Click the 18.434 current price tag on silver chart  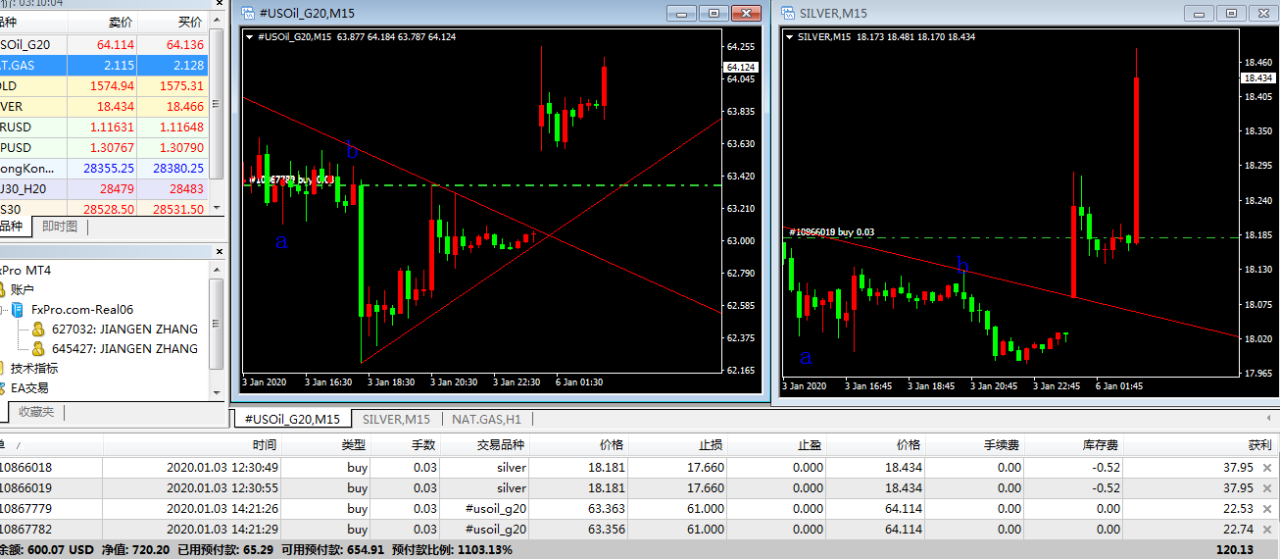1258,78
